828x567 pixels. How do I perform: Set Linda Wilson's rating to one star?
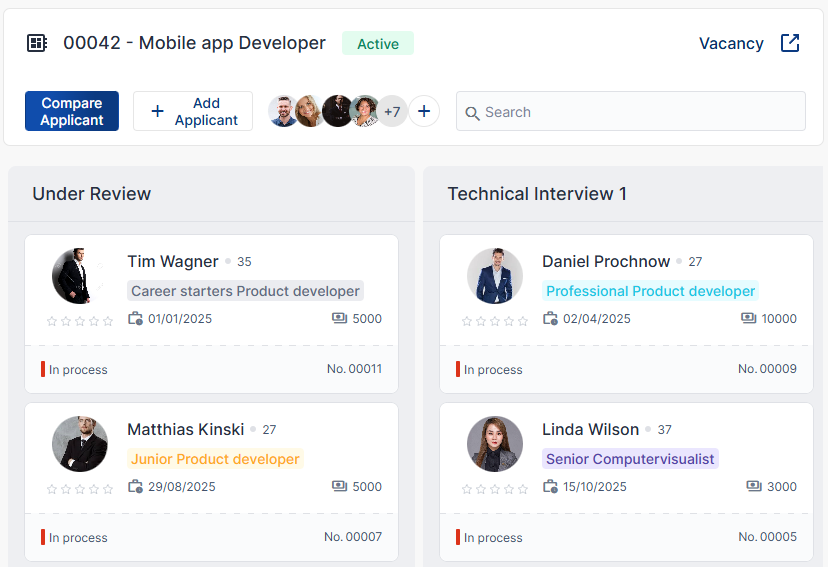point(467,489)
